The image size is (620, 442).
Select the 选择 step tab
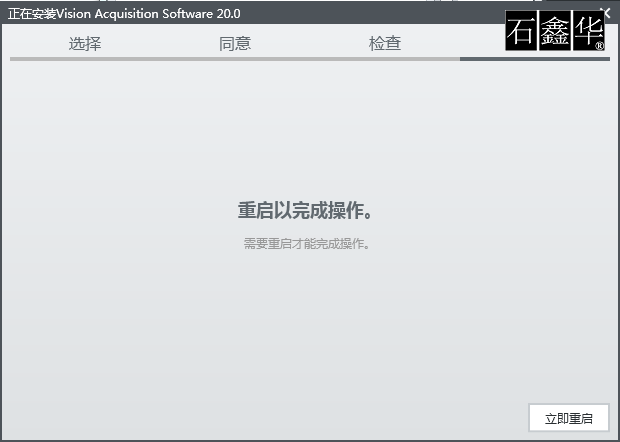pyautogui.click(x=85, y=43)
